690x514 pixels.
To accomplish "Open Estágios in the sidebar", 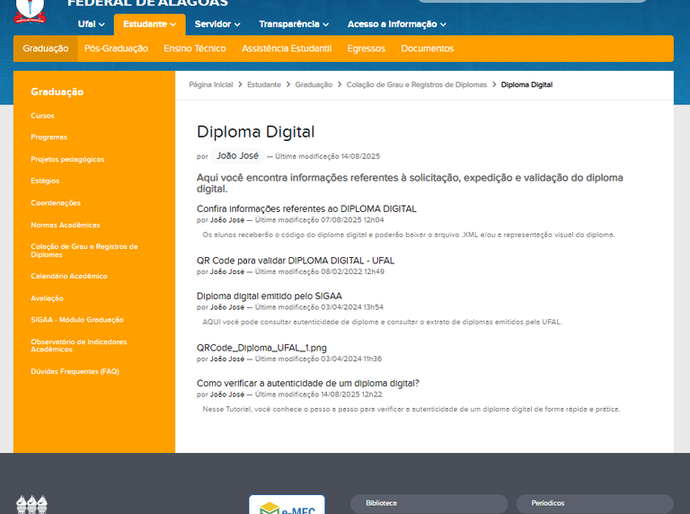I will [45, 181].
